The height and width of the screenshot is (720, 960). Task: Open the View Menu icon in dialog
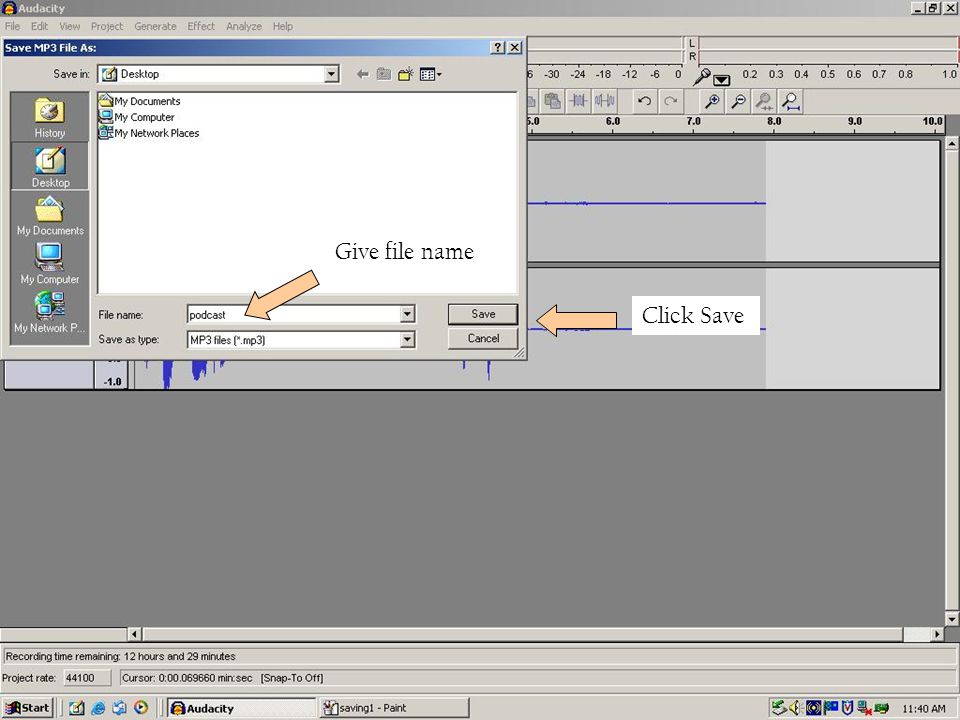click(430, 75)
